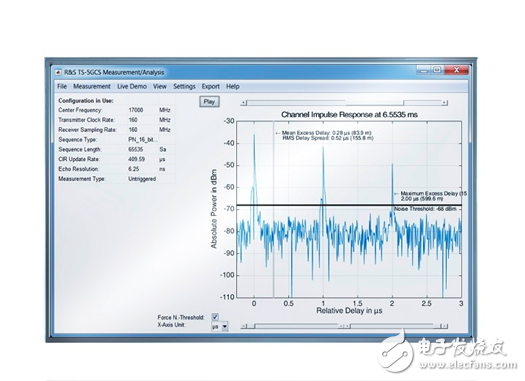
Task: Maximize the R&S TS-5GCS window
Action: pyautogui.click(x=437, y=70)
